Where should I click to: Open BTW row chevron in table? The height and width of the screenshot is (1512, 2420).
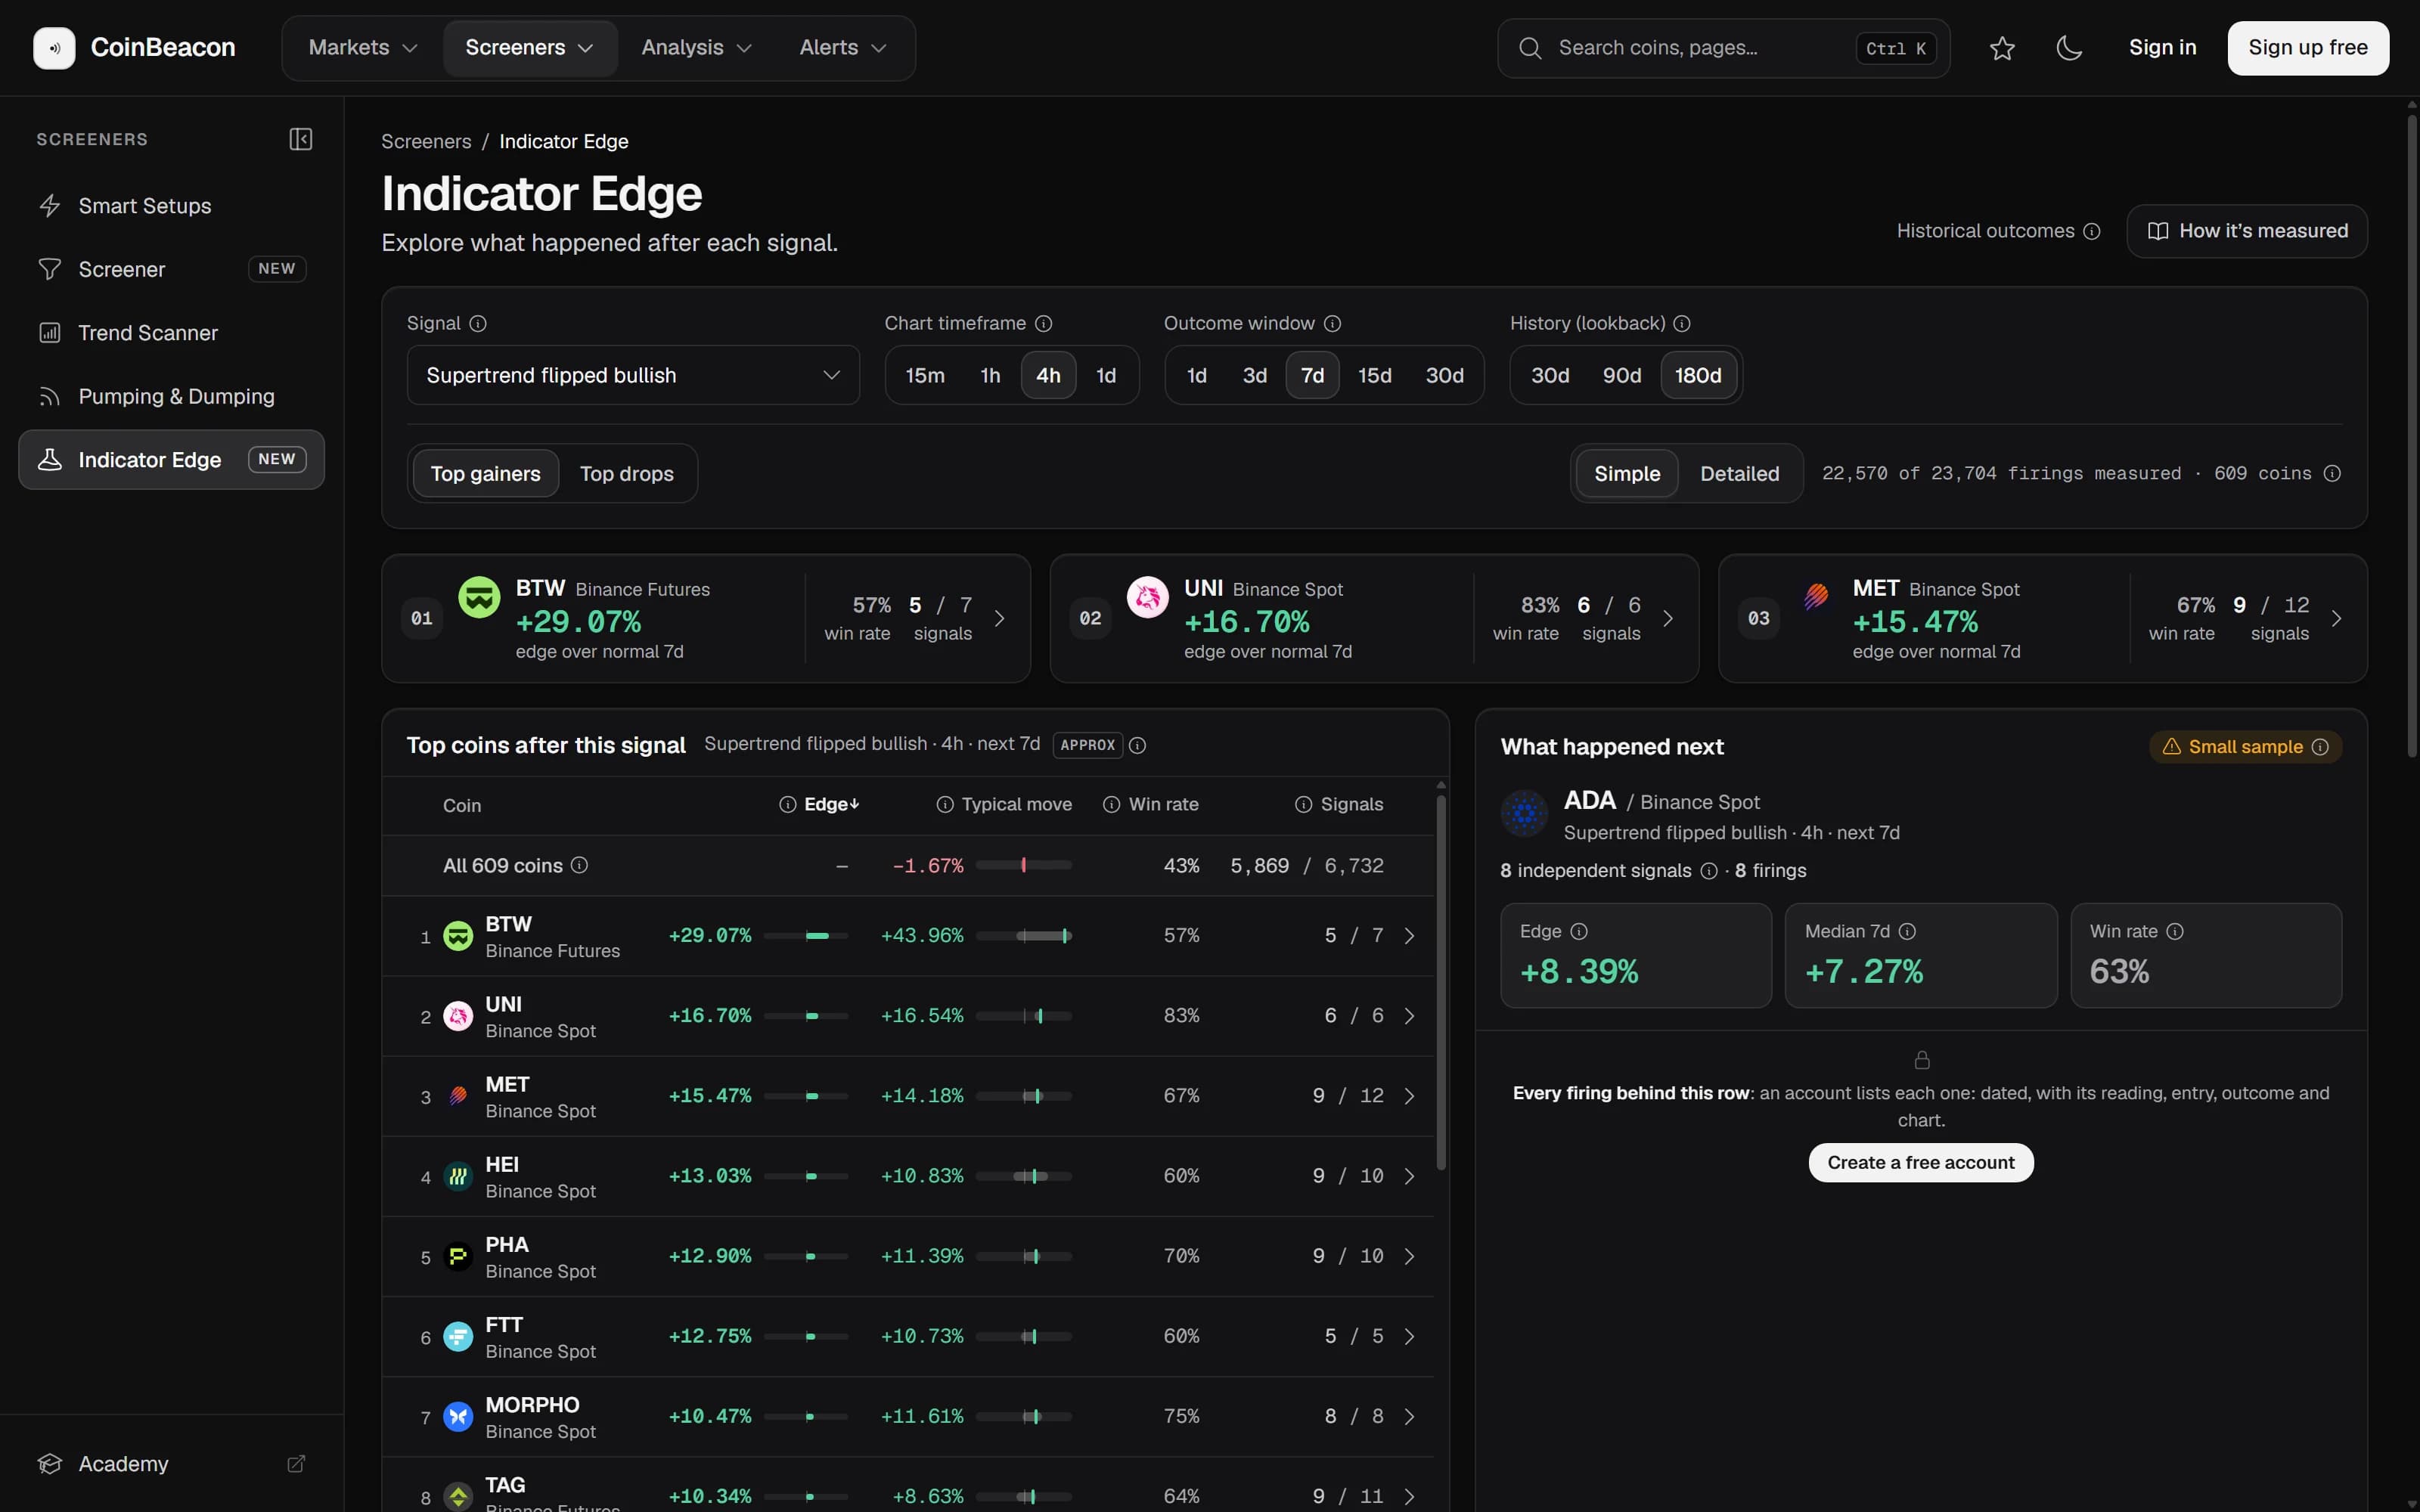(1409, 936)
